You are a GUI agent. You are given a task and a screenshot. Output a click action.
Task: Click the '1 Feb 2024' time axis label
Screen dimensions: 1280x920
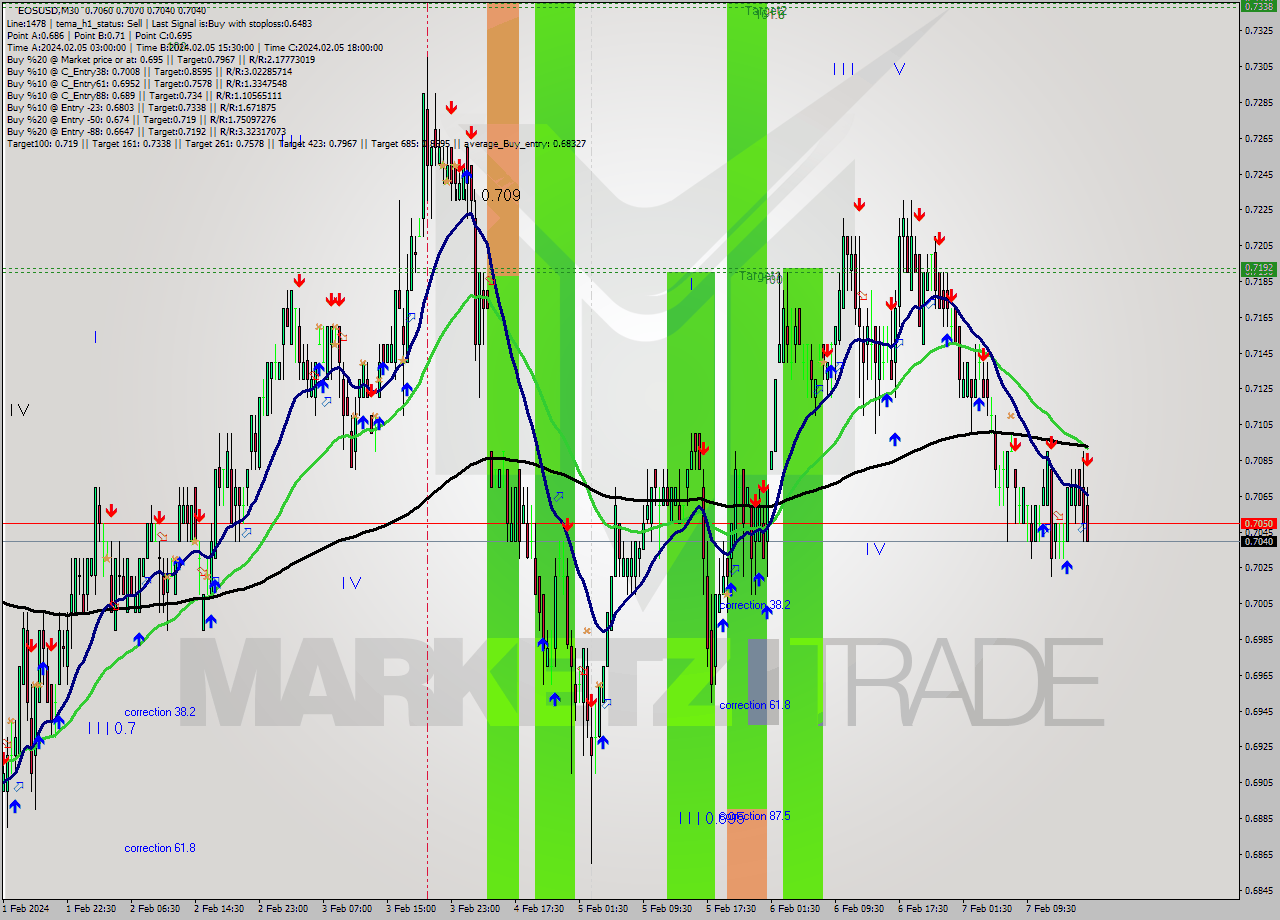(25, 909)
